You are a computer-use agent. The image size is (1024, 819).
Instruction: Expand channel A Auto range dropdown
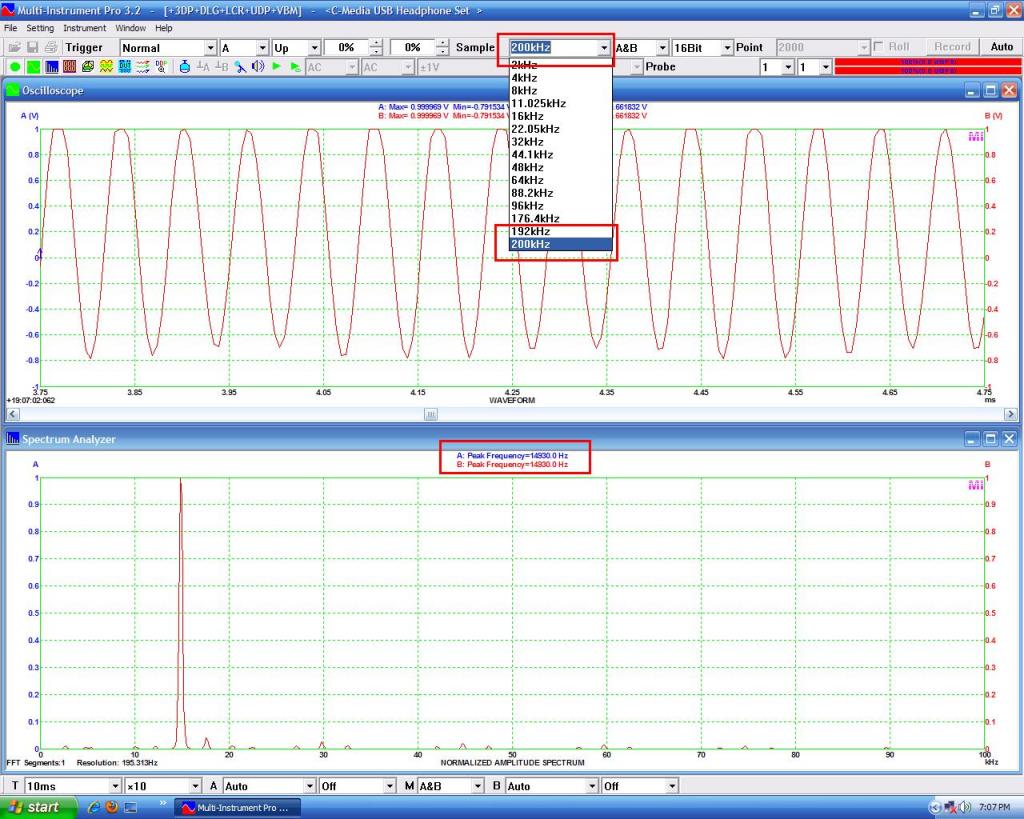310,786
